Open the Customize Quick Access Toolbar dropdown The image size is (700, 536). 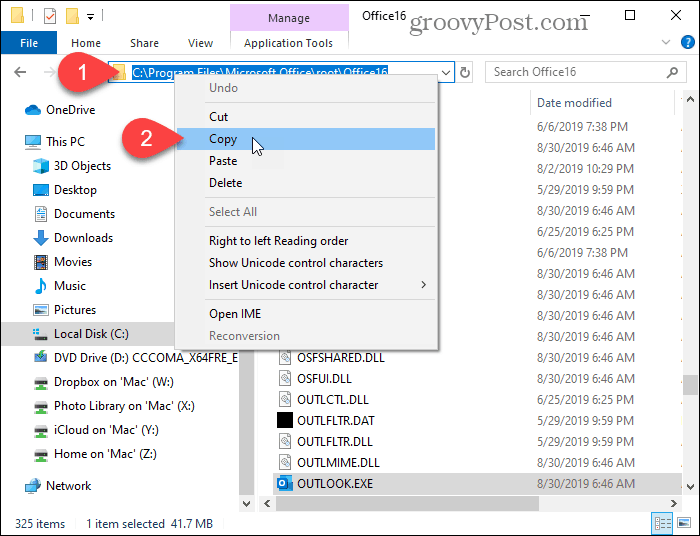90,17
